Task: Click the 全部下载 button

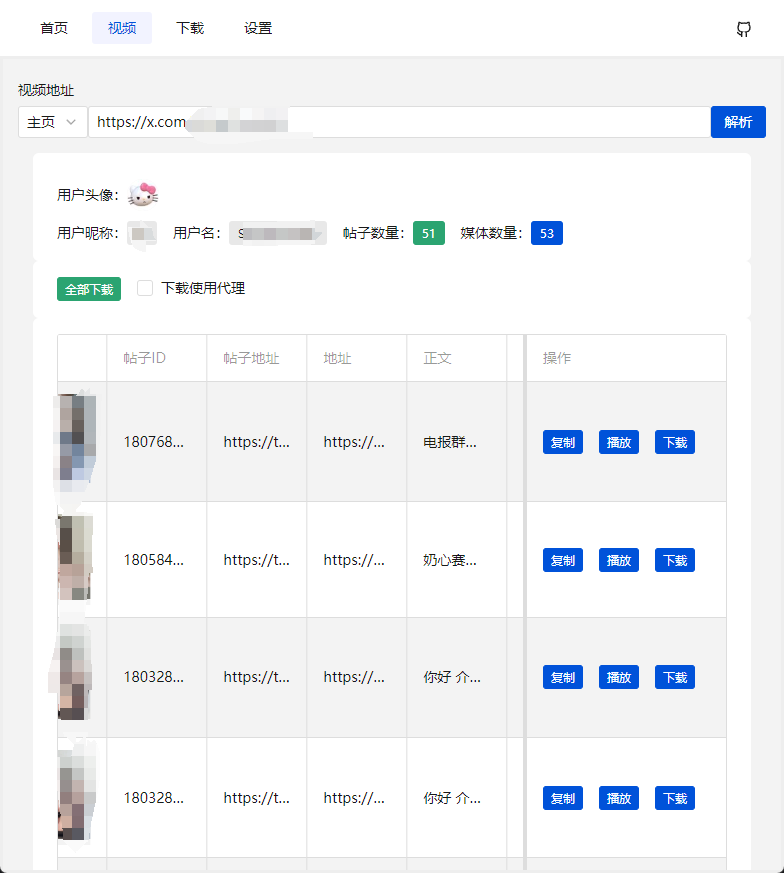Action: [x=89, y=289]
